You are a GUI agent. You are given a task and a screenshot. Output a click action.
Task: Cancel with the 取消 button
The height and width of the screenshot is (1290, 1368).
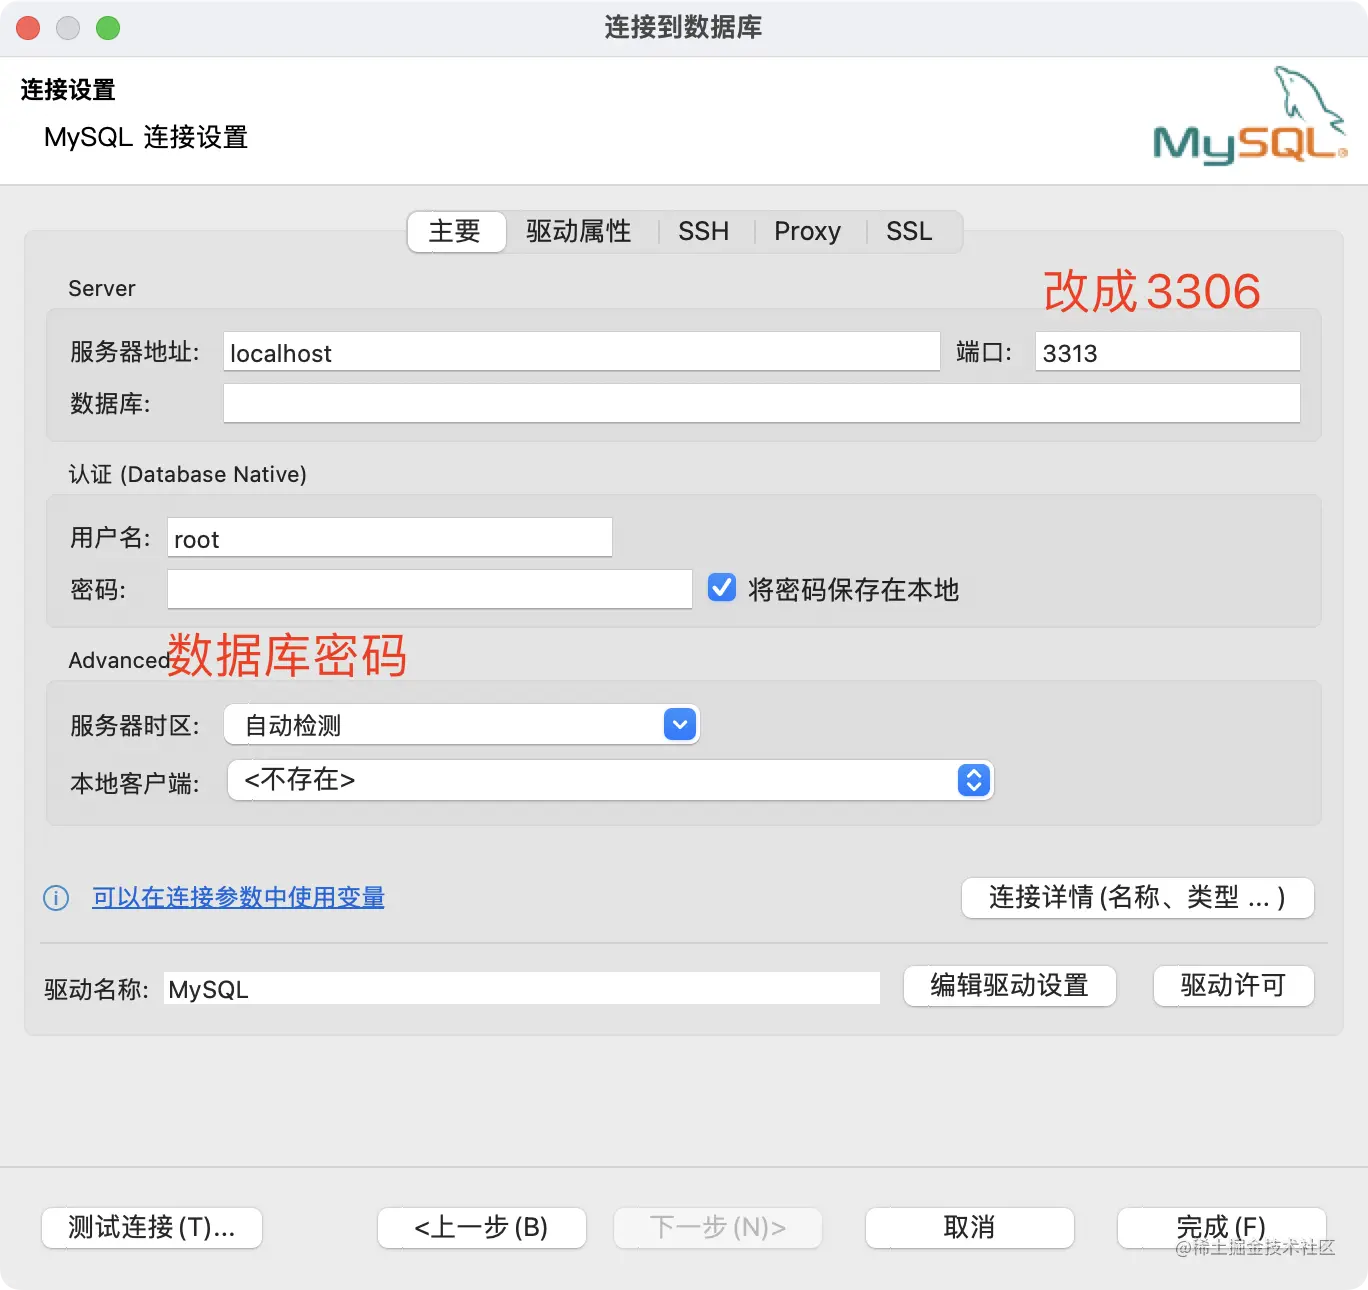[x=970, y=1228]
